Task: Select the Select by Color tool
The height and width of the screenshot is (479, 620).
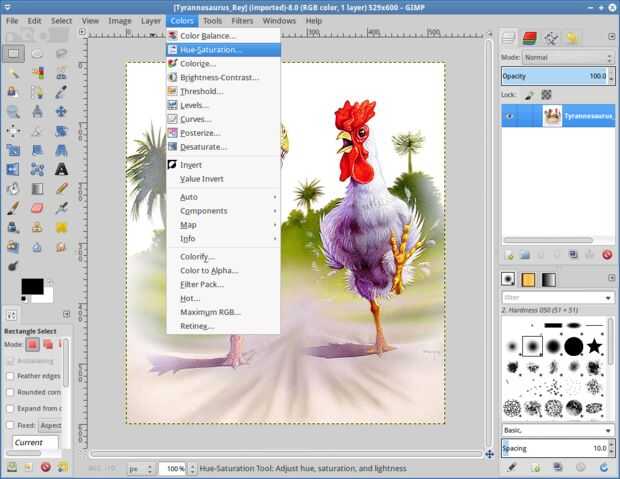Action: (37, 73)
